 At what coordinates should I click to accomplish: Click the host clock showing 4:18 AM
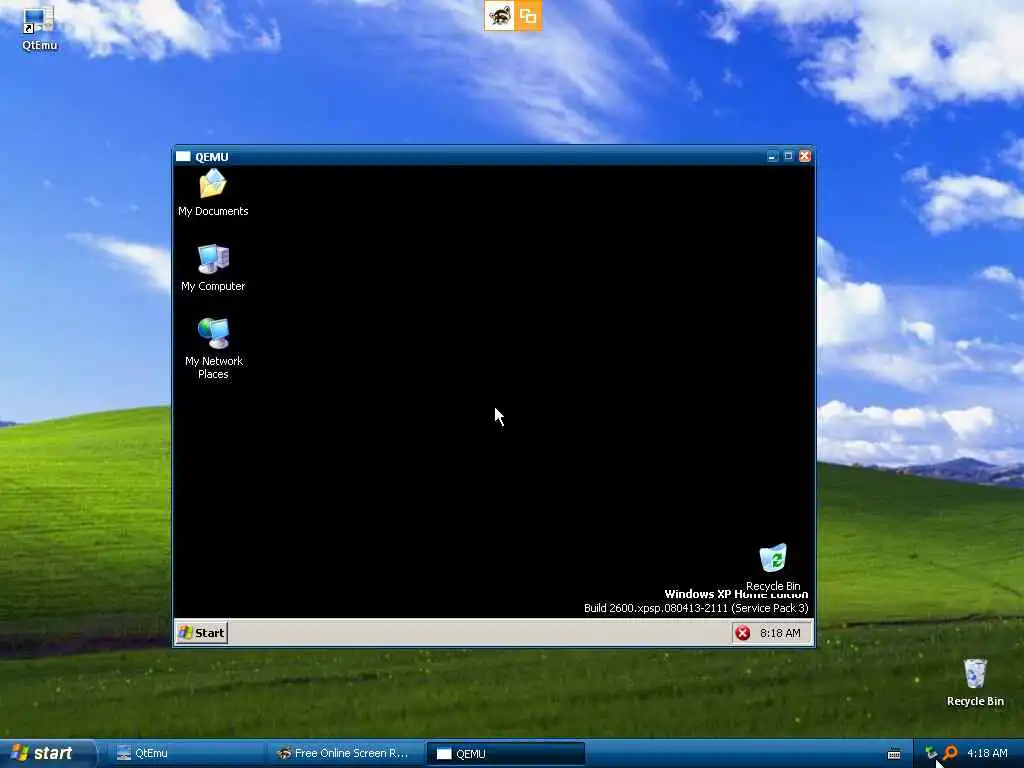987,754
